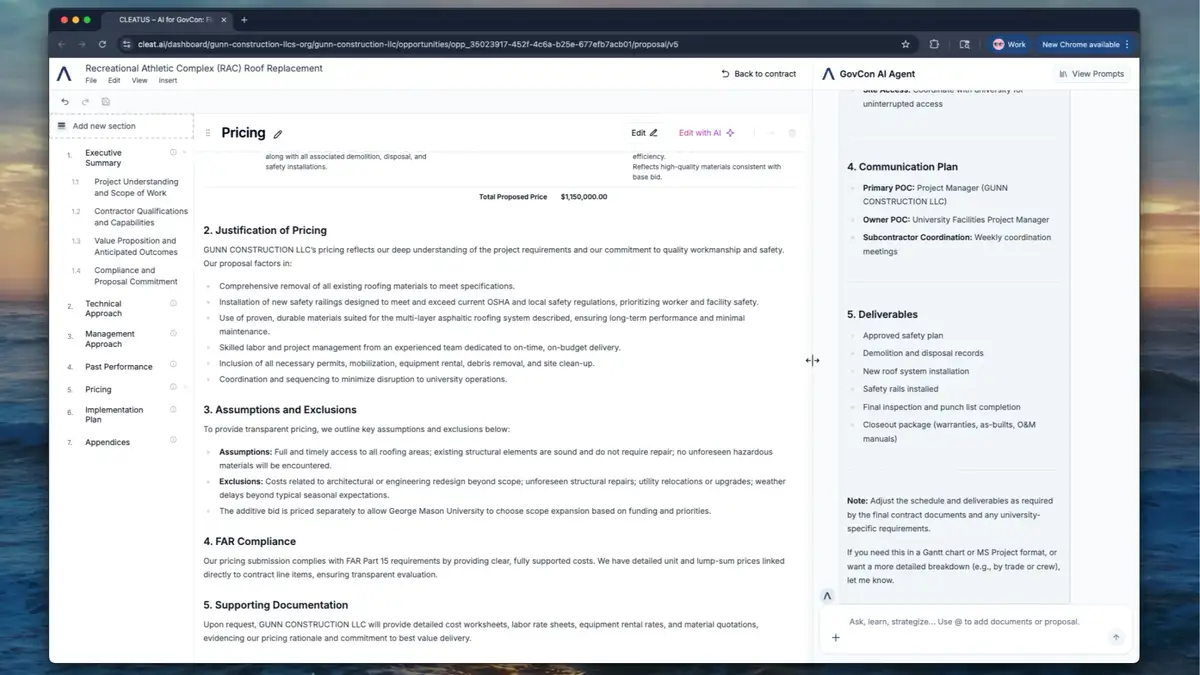Open info icon beside Implementation Plan

click(173, 409)
